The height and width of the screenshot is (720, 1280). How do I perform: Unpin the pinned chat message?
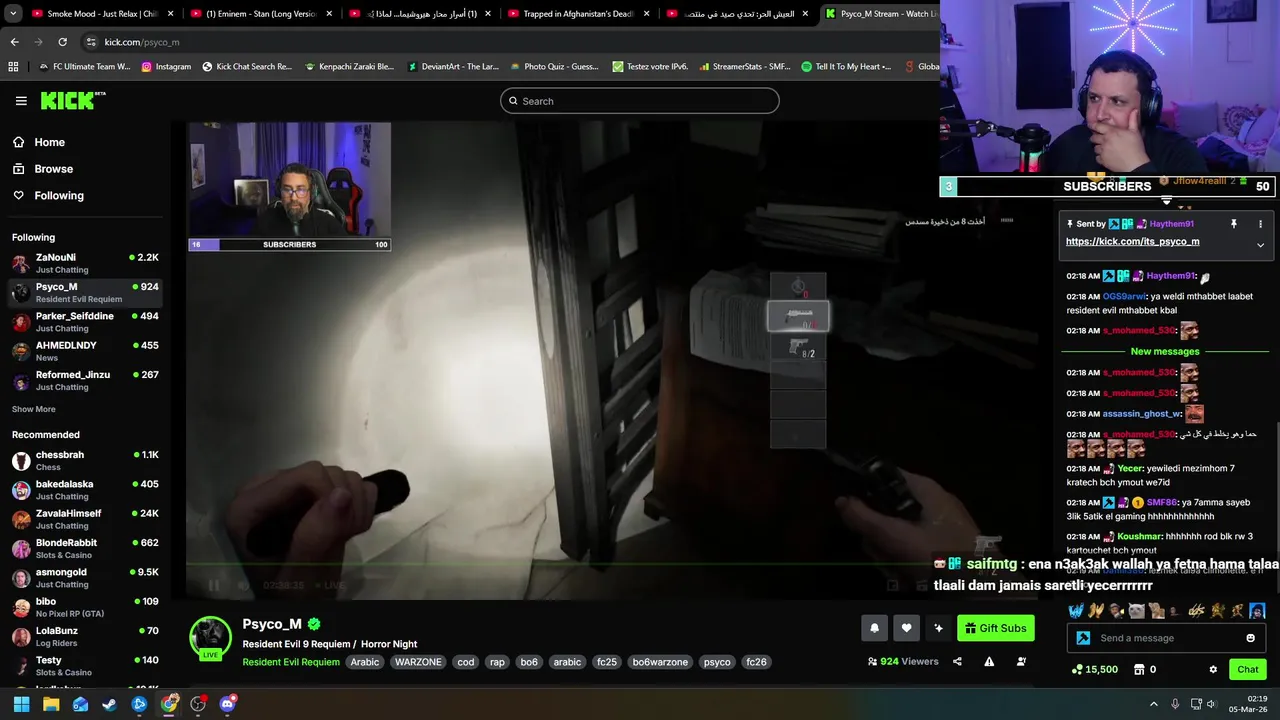1234,224
